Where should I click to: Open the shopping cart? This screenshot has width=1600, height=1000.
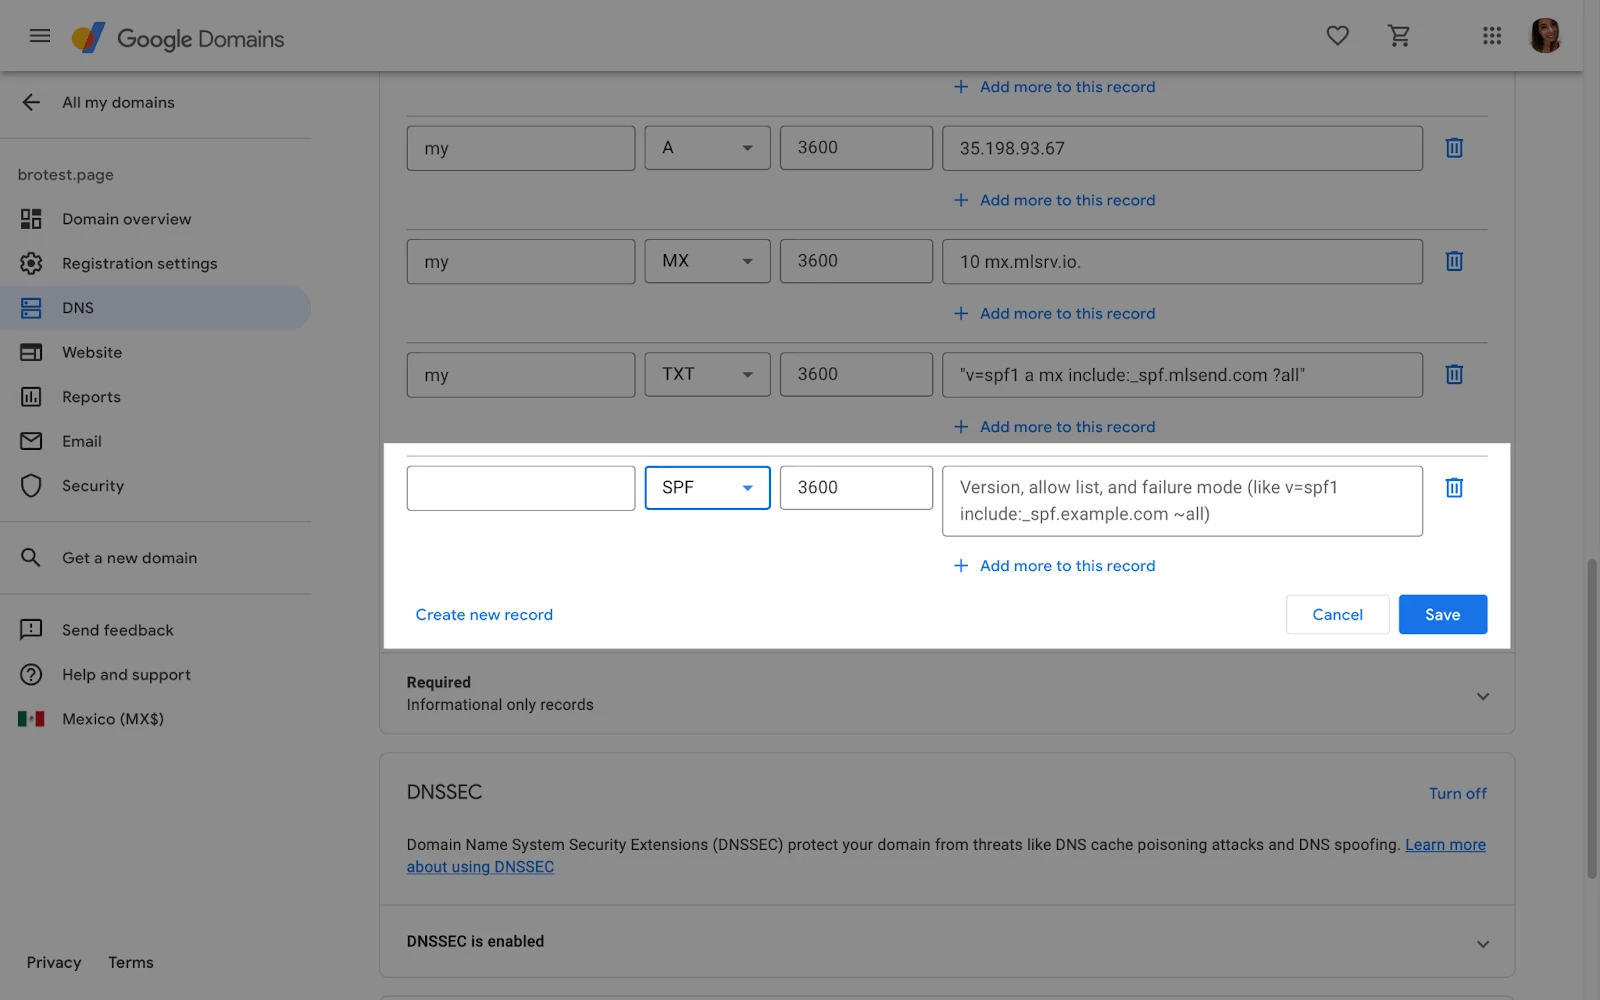1399,36
